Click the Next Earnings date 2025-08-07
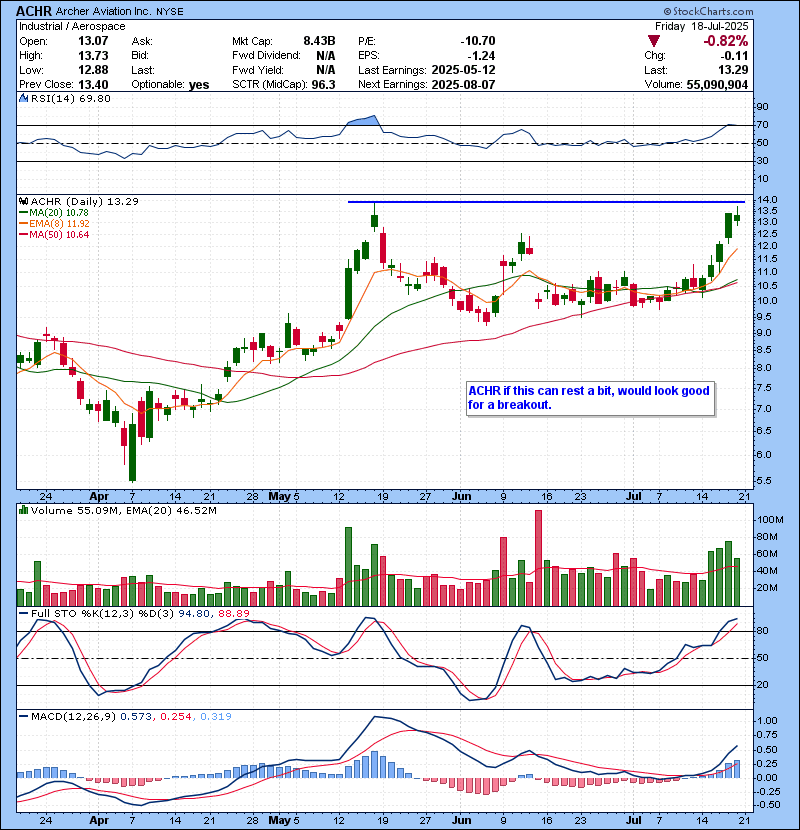800x830 pixels. click(x=463, y=85)
